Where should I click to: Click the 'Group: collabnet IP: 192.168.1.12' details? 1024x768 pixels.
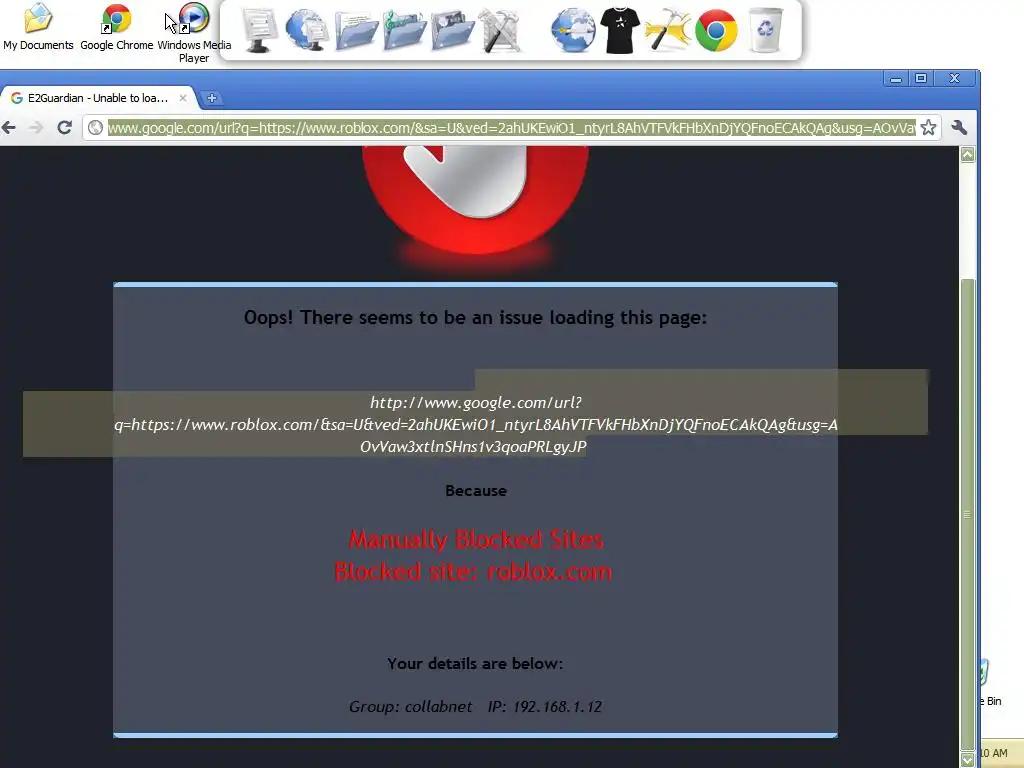475,707
